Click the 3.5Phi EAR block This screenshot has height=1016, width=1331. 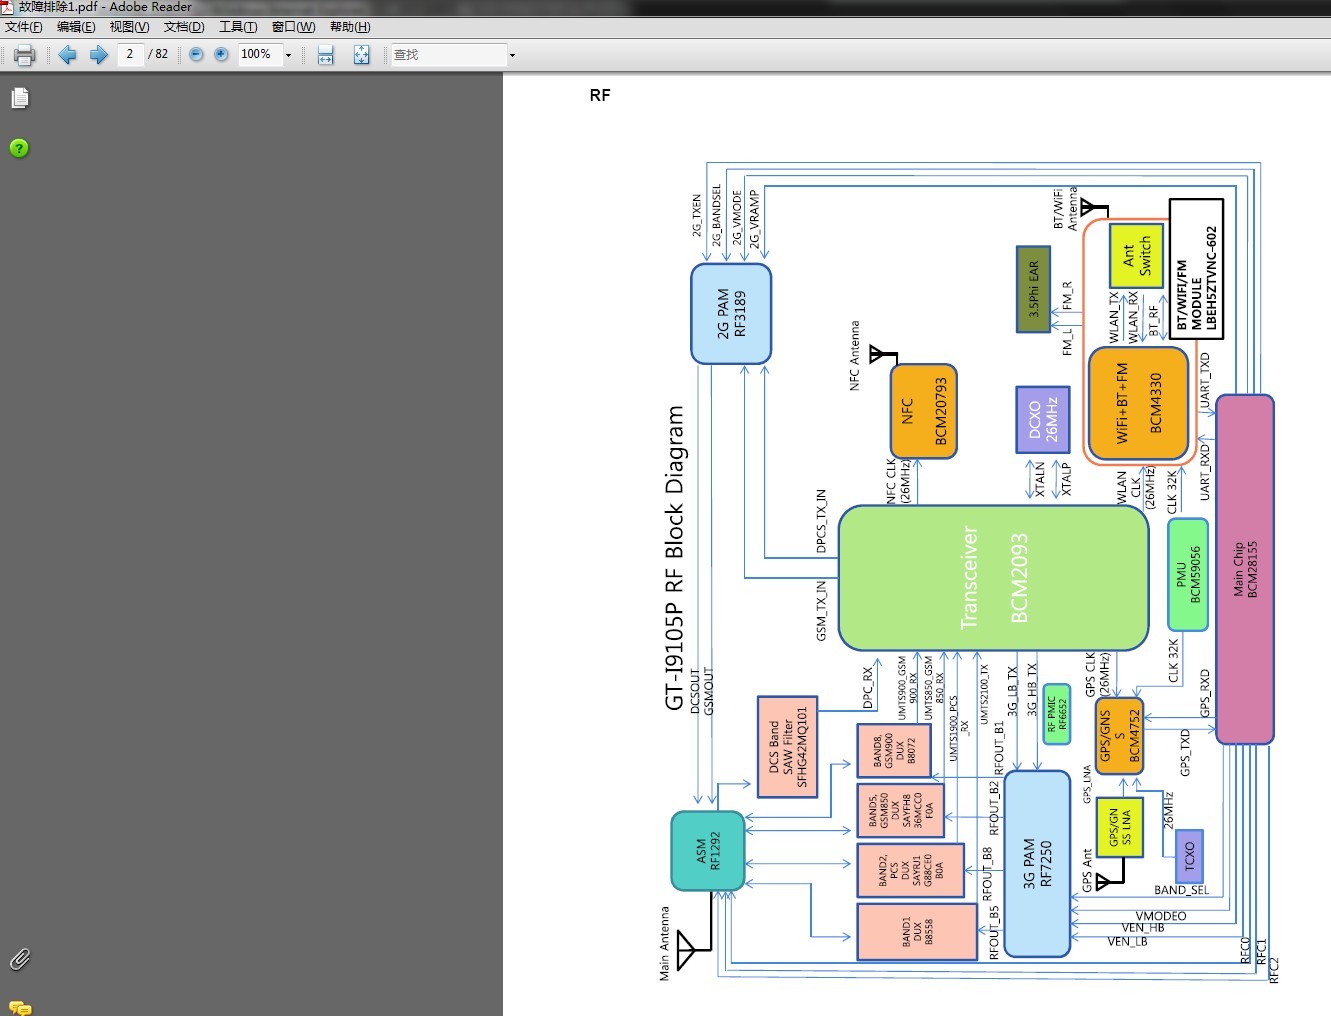(1033, 289)
